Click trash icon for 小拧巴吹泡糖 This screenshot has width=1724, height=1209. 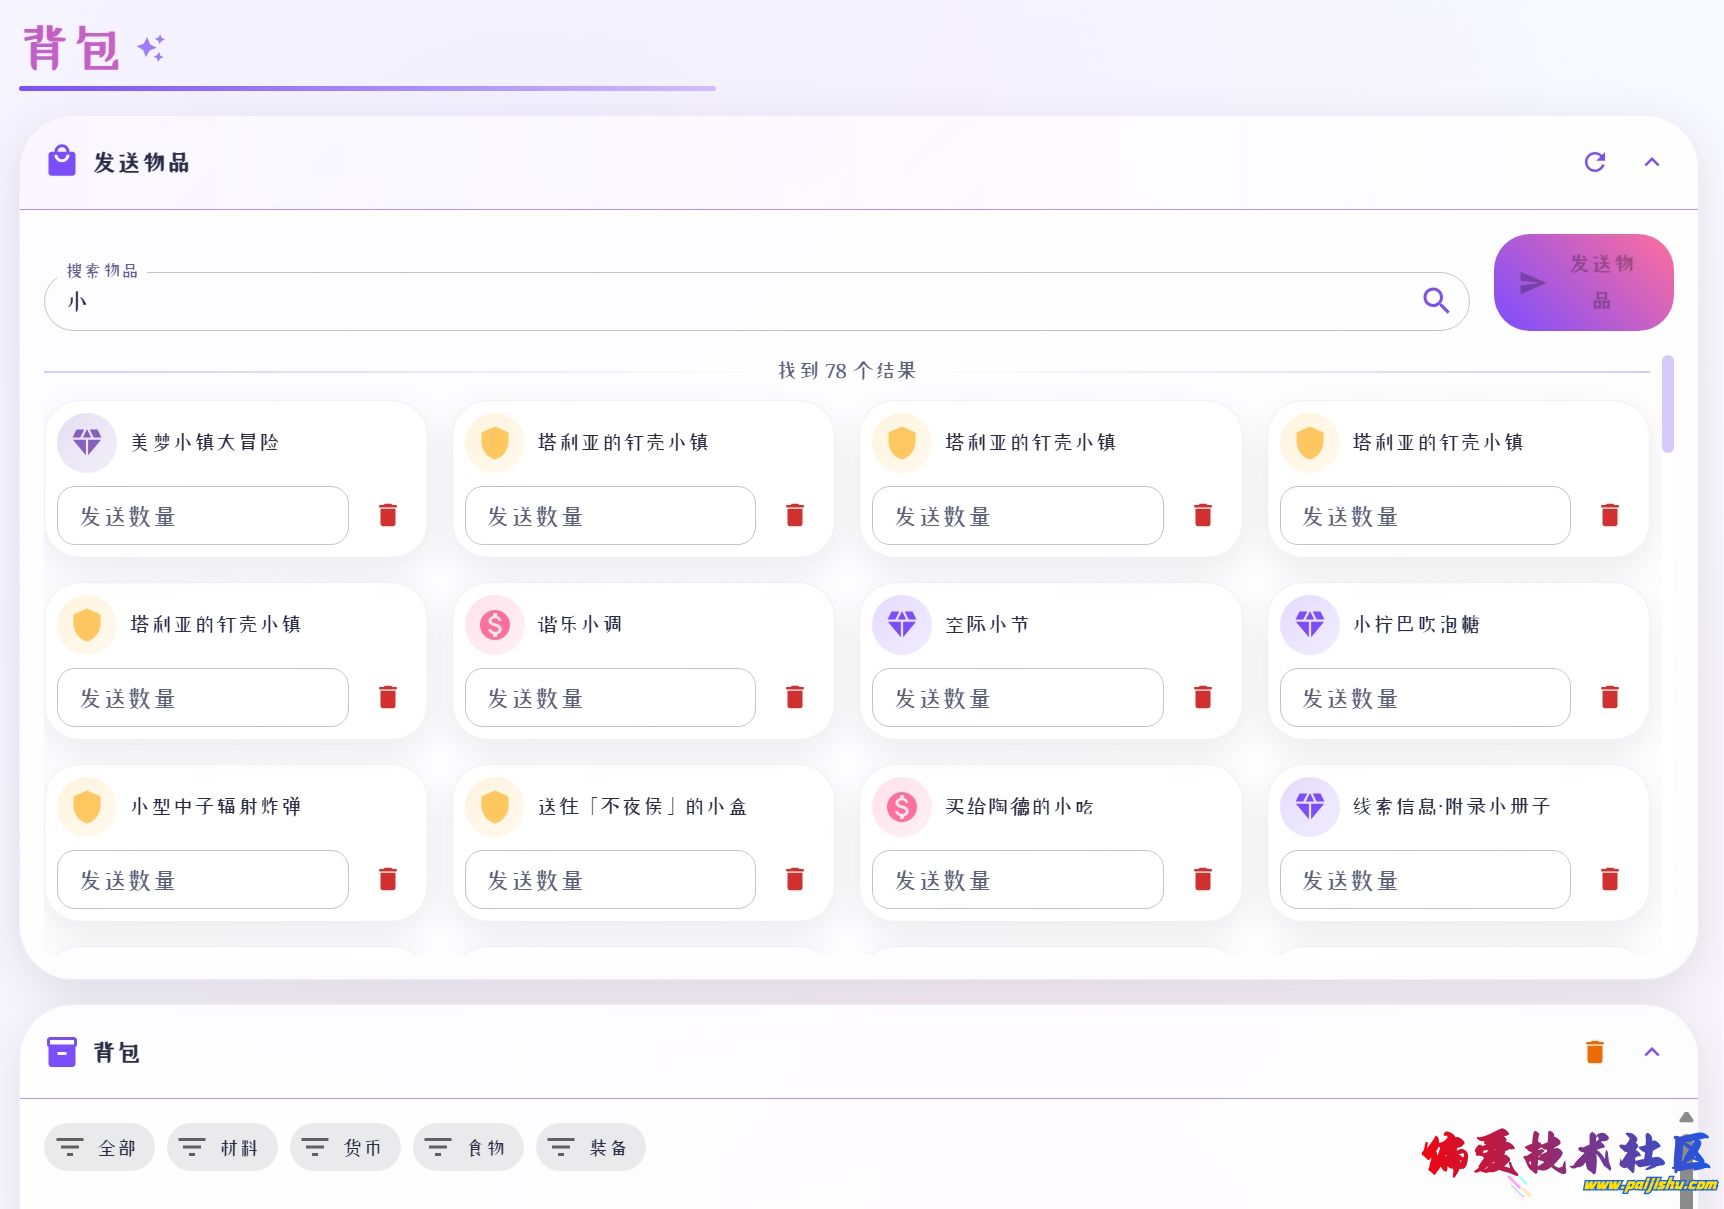[1610, 697]
